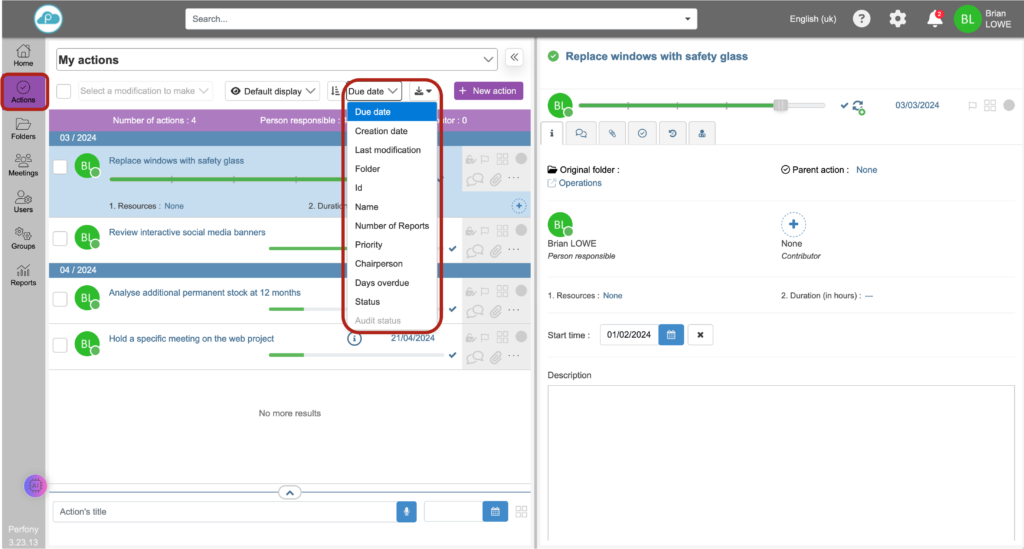The image size is (1024, 549).
Task: Open the calendar picker for Start time
Action: 672,335
